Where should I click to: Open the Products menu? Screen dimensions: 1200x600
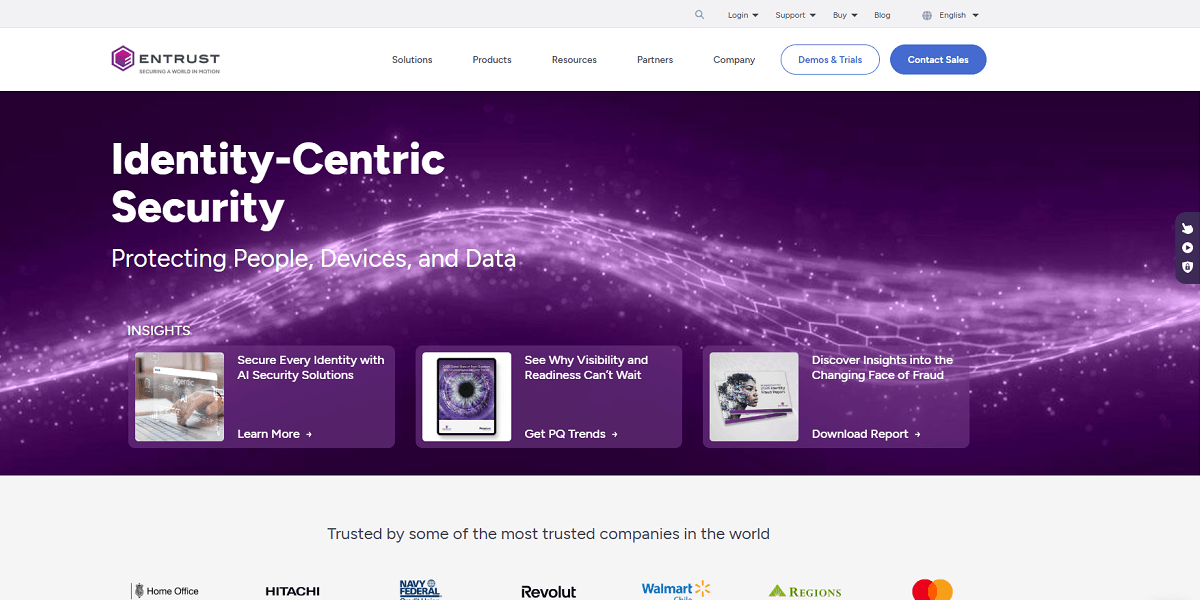pyautogui.click(x=492, y=60)
